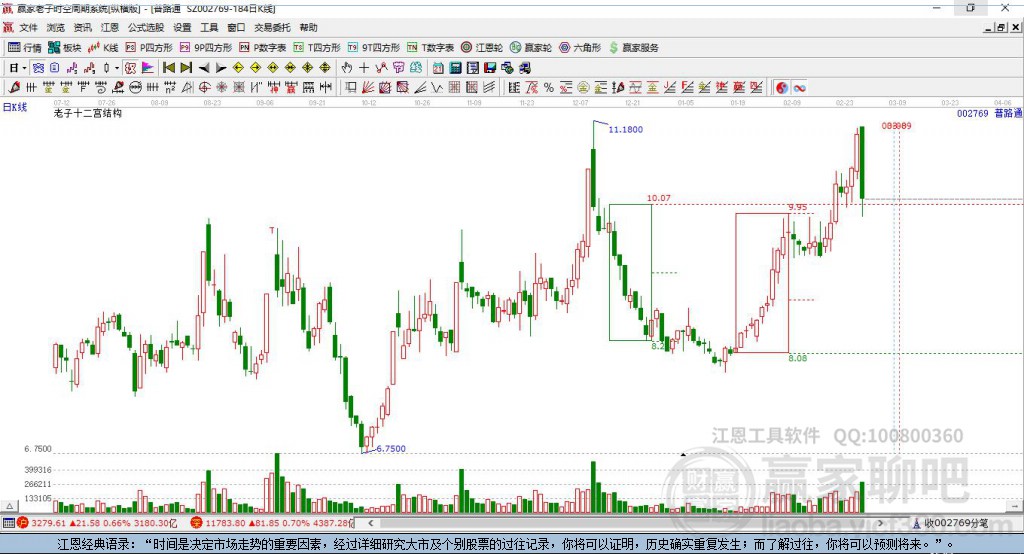
Task: Click the save floppy disk icon
Action: (490, 68)
